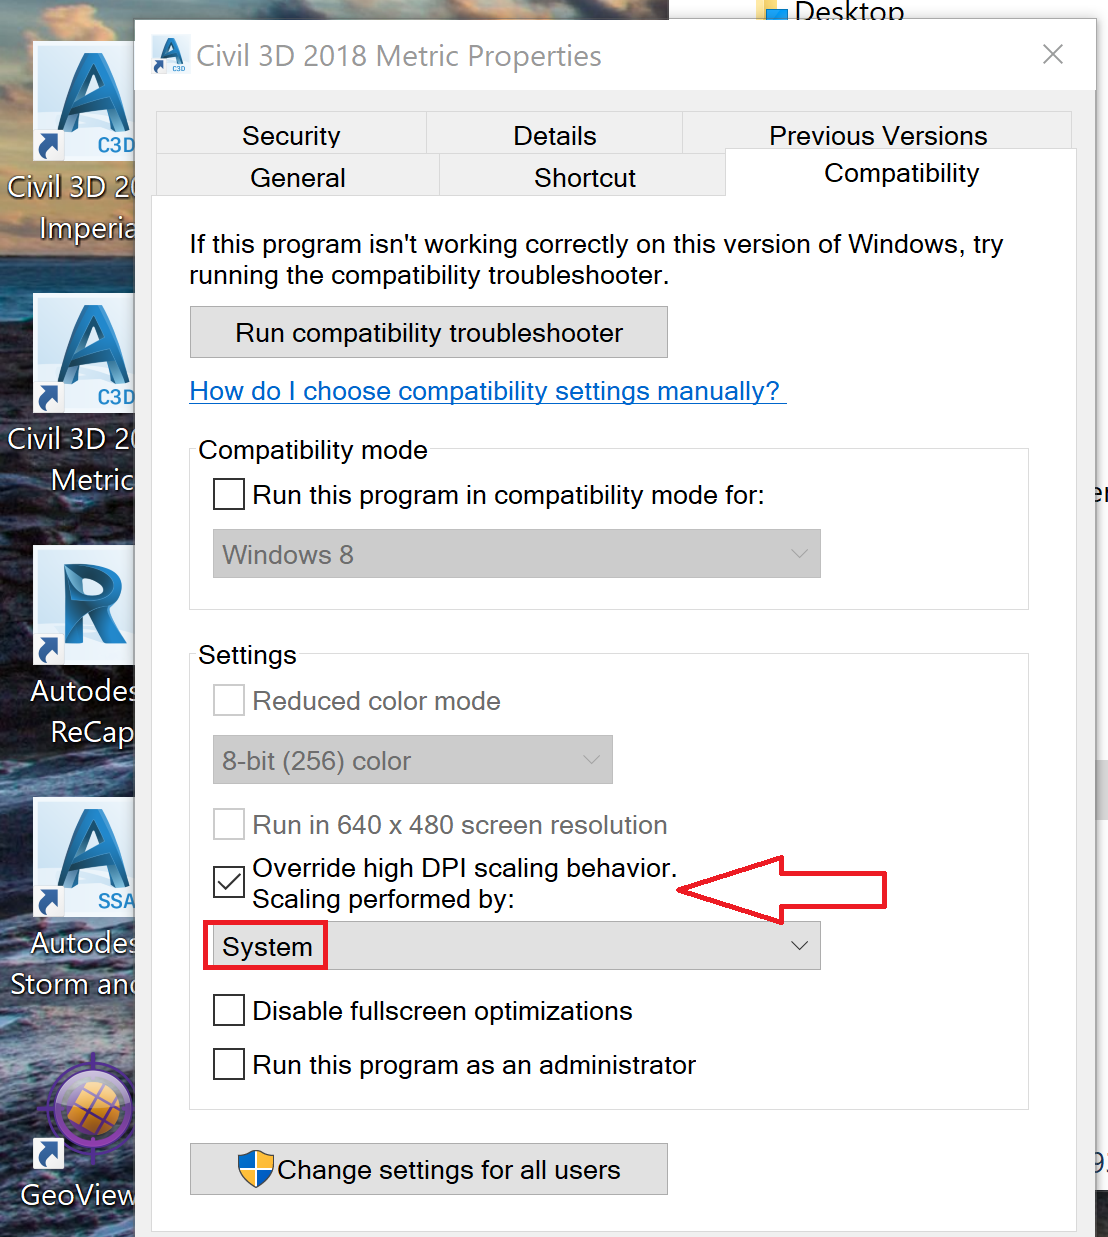1108x1237 pixels.
Task: Toggle Reduced color mode checkbox
Action: [229, 700]
